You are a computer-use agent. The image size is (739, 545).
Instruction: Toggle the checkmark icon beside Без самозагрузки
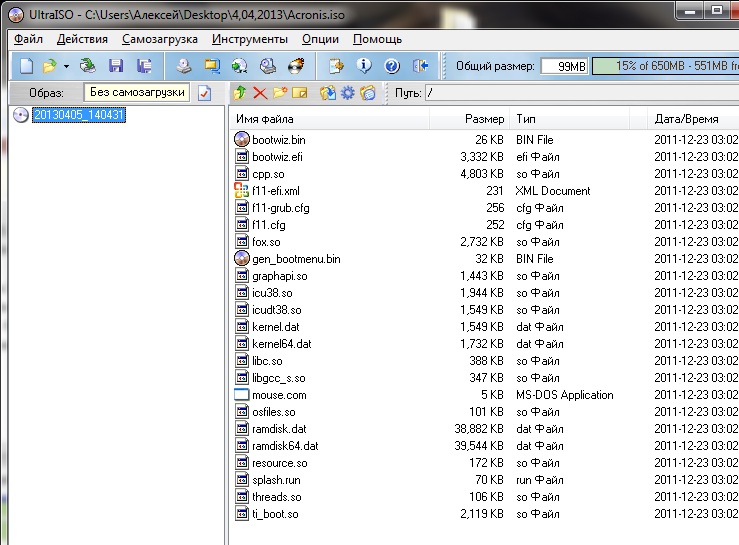[x=205, y=93]
